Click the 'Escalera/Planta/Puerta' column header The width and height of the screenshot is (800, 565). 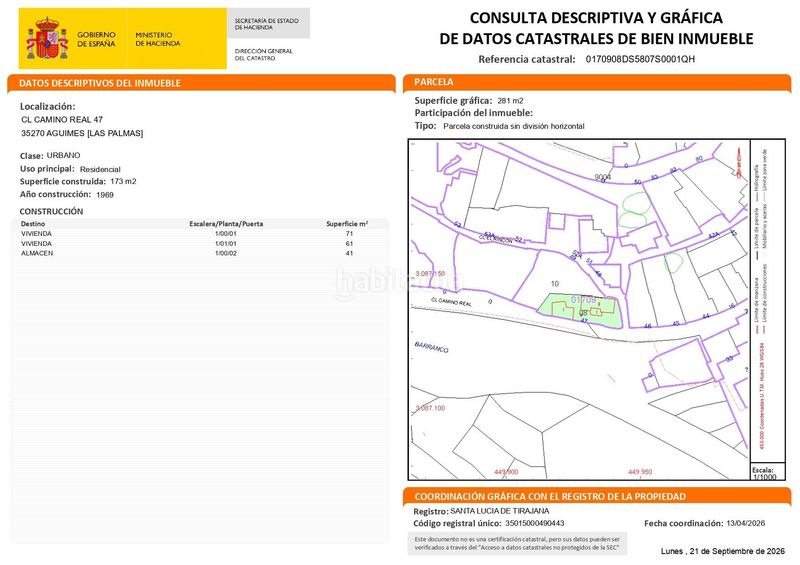(226, 224)
